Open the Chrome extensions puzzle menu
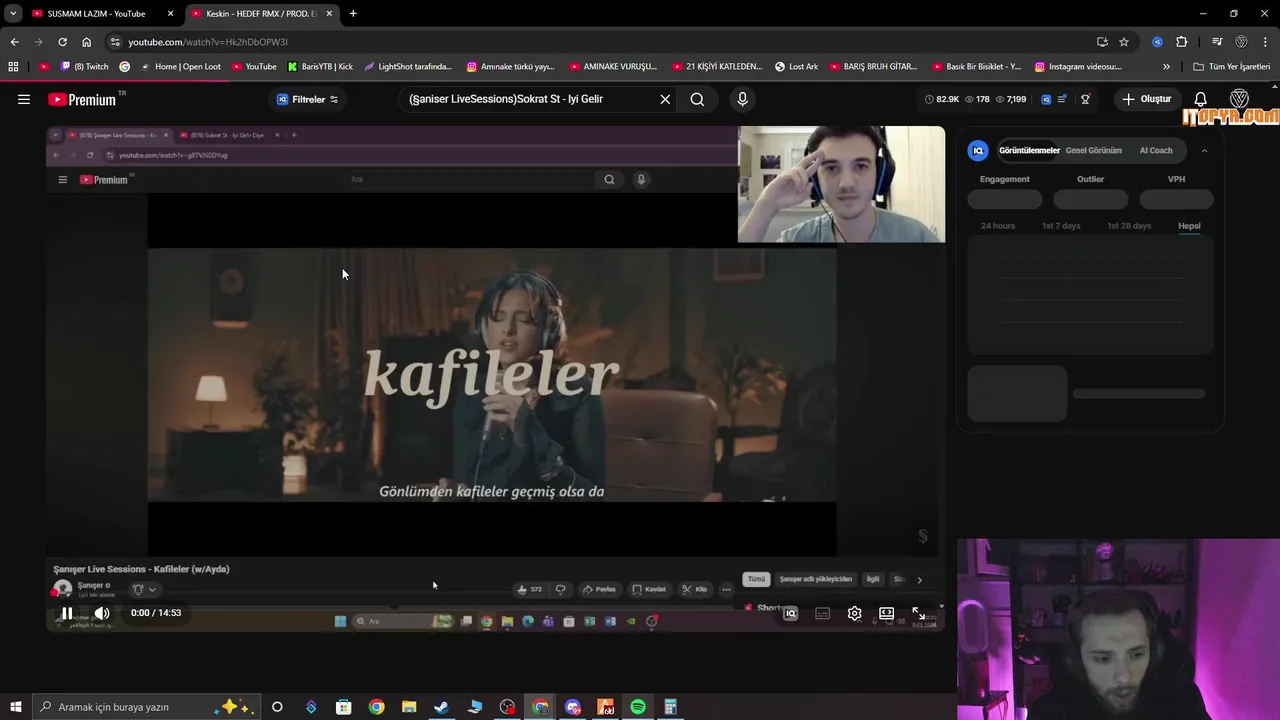This screenshot has height=720, width=1280. click(1181, 42)
